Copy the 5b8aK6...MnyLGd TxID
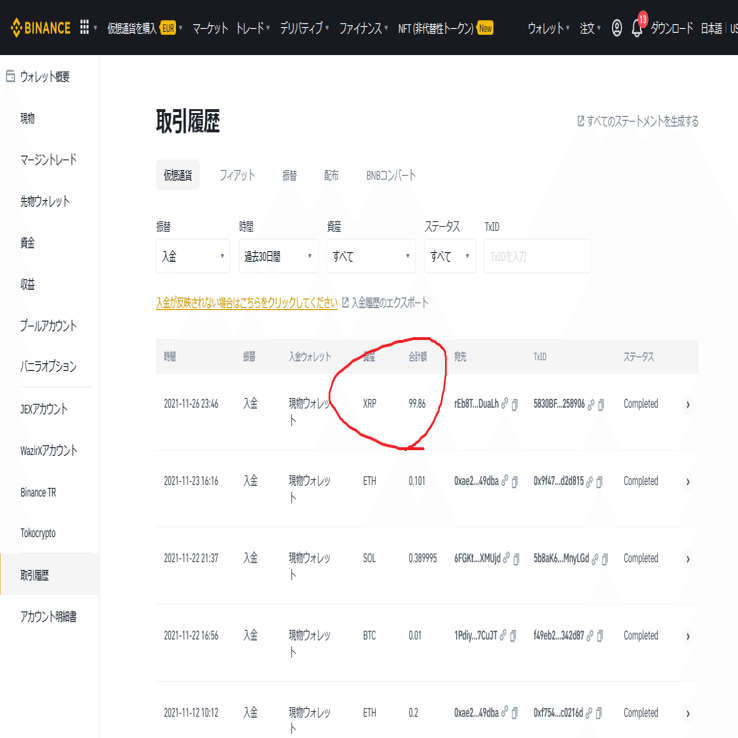This screenshot has height=738, width=738. tap(605, 559)
